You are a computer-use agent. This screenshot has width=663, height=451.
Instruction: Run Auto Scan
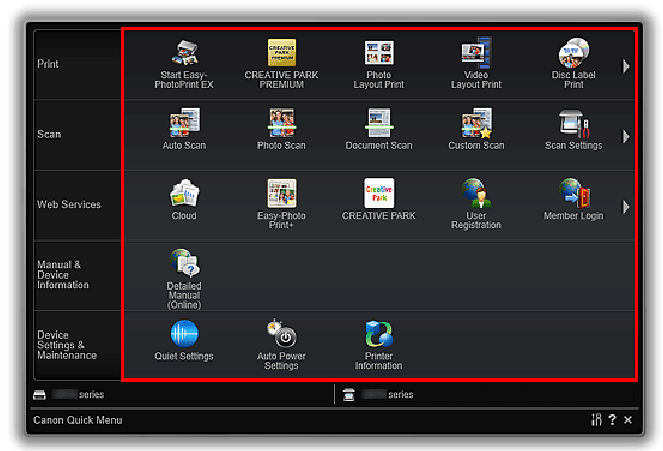tap(184, 129)
